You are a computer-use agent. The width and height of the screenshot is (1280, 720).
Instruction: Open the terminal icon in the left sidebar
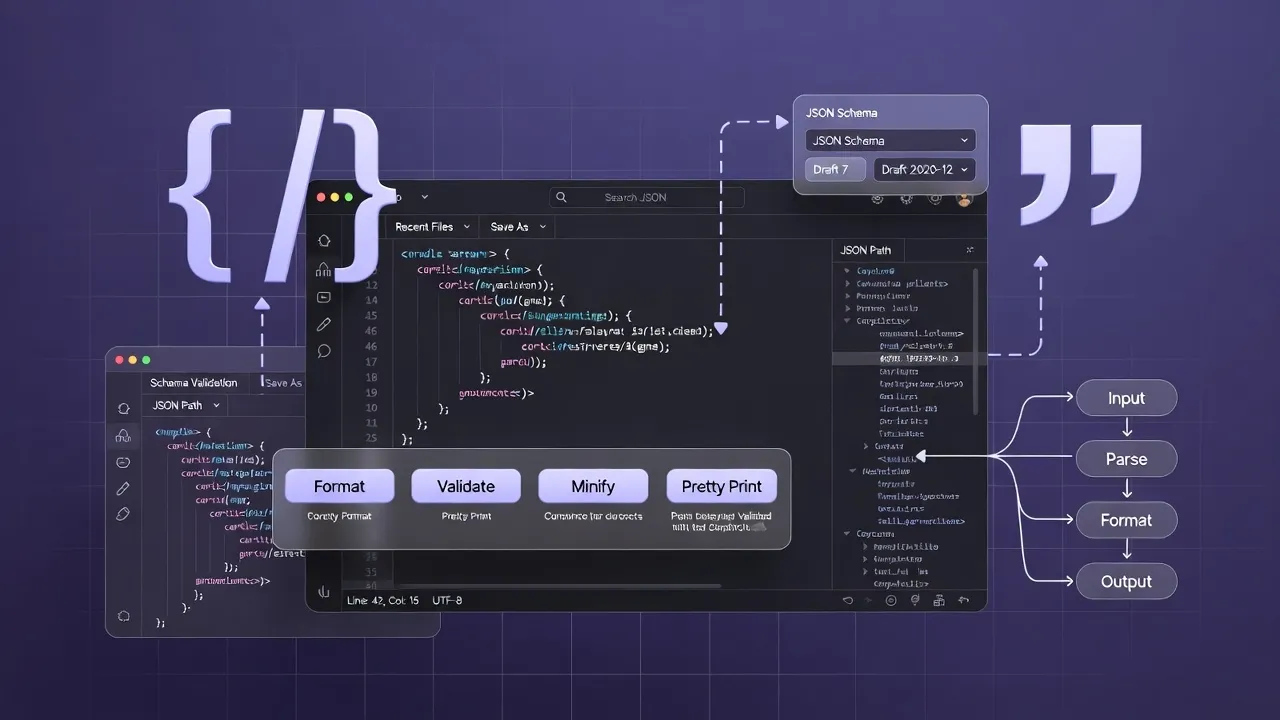(x=323, y=298)
